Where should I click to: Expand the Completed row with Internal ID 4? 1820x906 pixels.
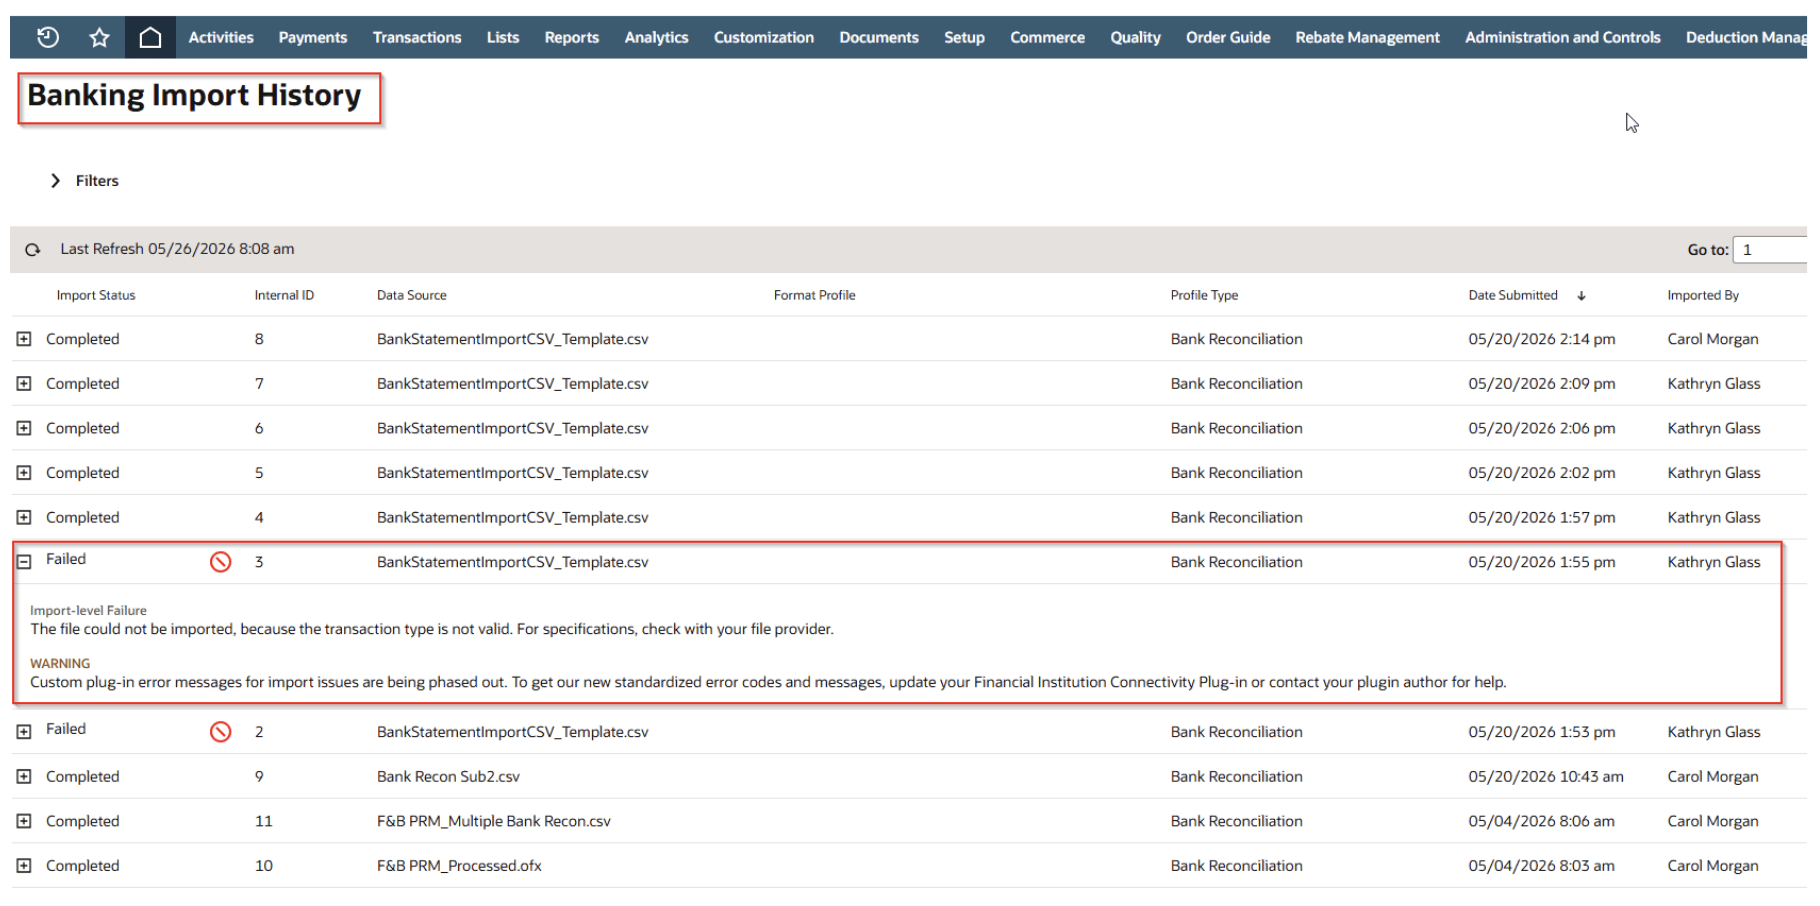(24, 518)
